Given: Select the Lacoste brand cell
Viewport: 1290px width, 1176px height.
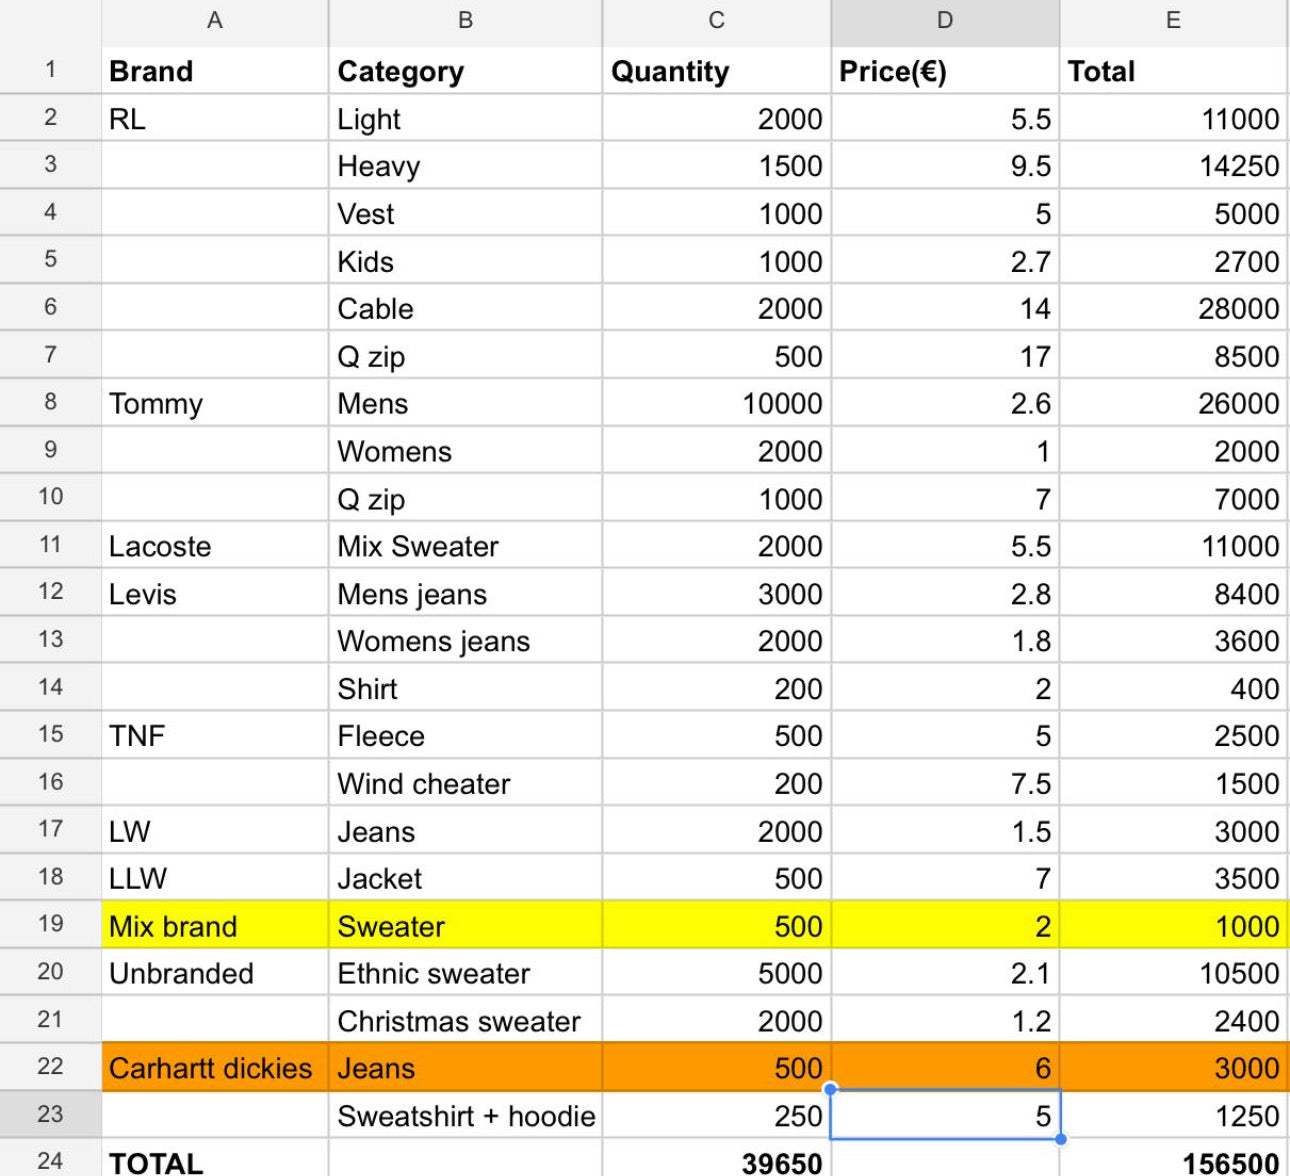Looking at the screenshot, I should tap(215, 546).
